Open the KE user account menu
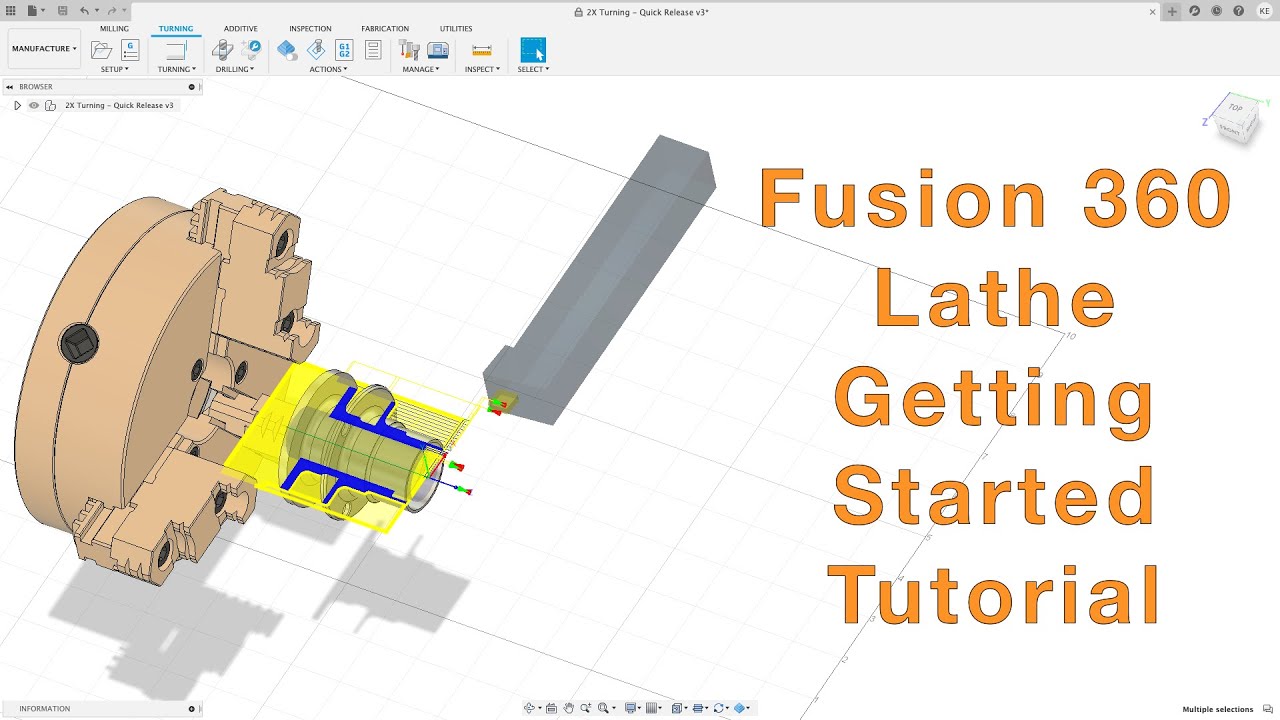This screenshot has width=1280, height=720. coord(1265,11)
